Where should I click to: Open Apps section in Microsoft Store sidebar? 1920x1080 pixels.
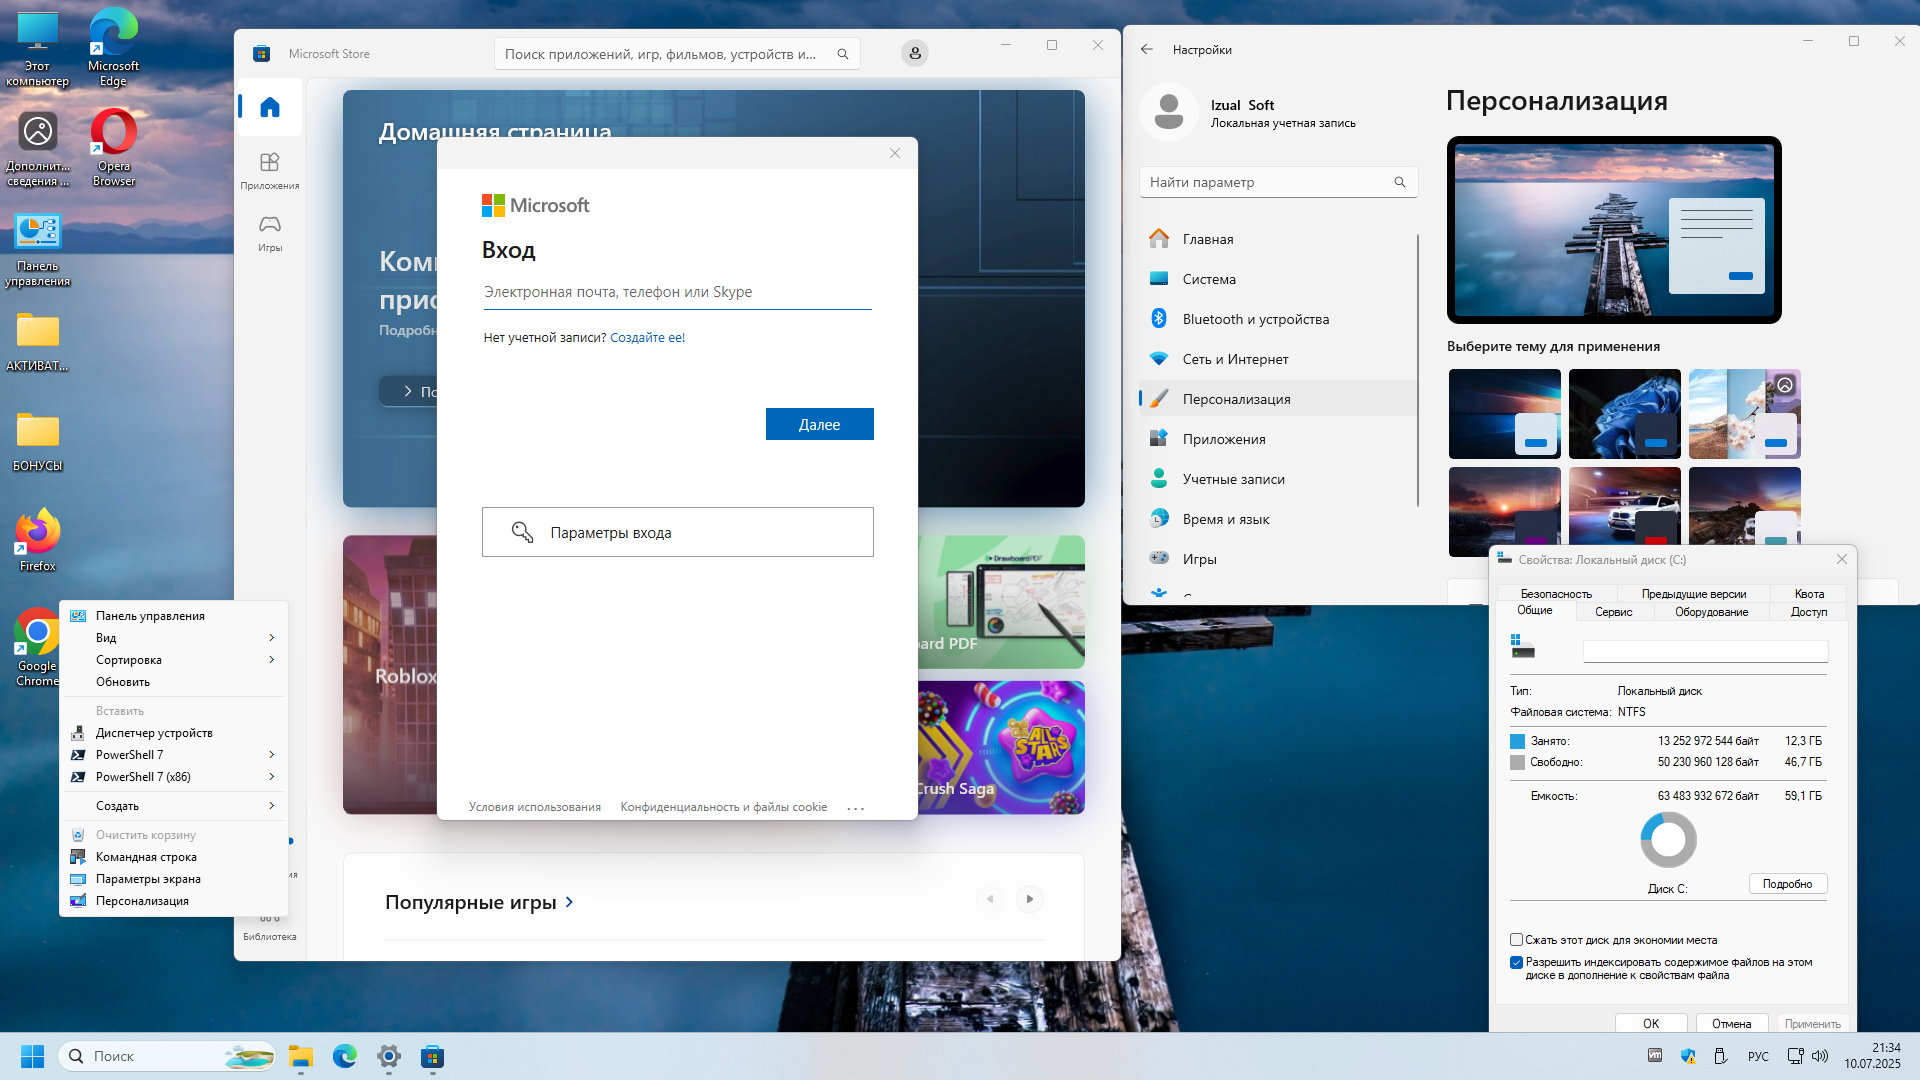click(270, 170)
